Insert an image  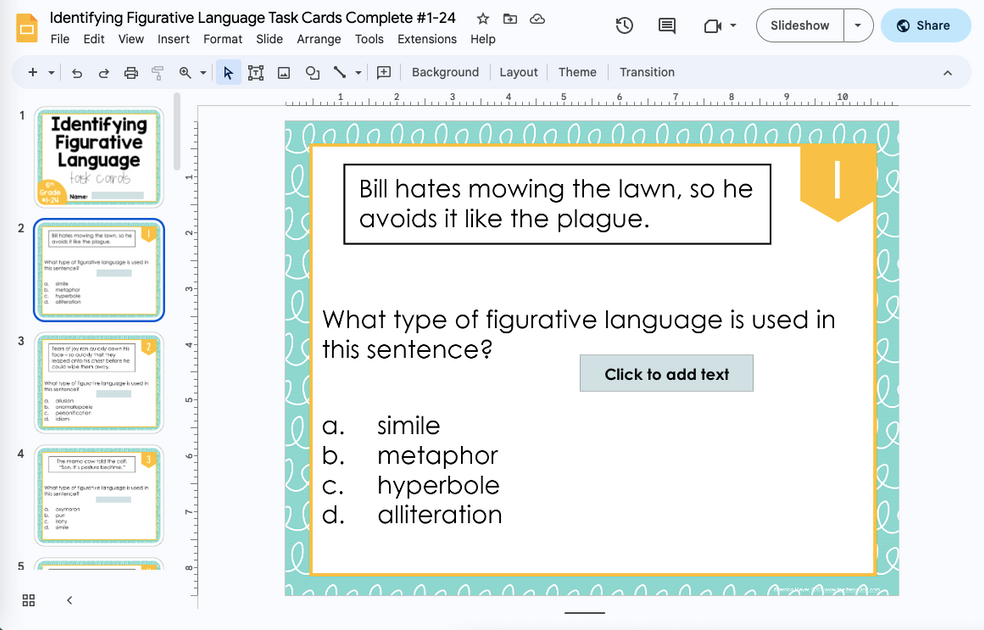pyautogui.click(x=283, y=71)
